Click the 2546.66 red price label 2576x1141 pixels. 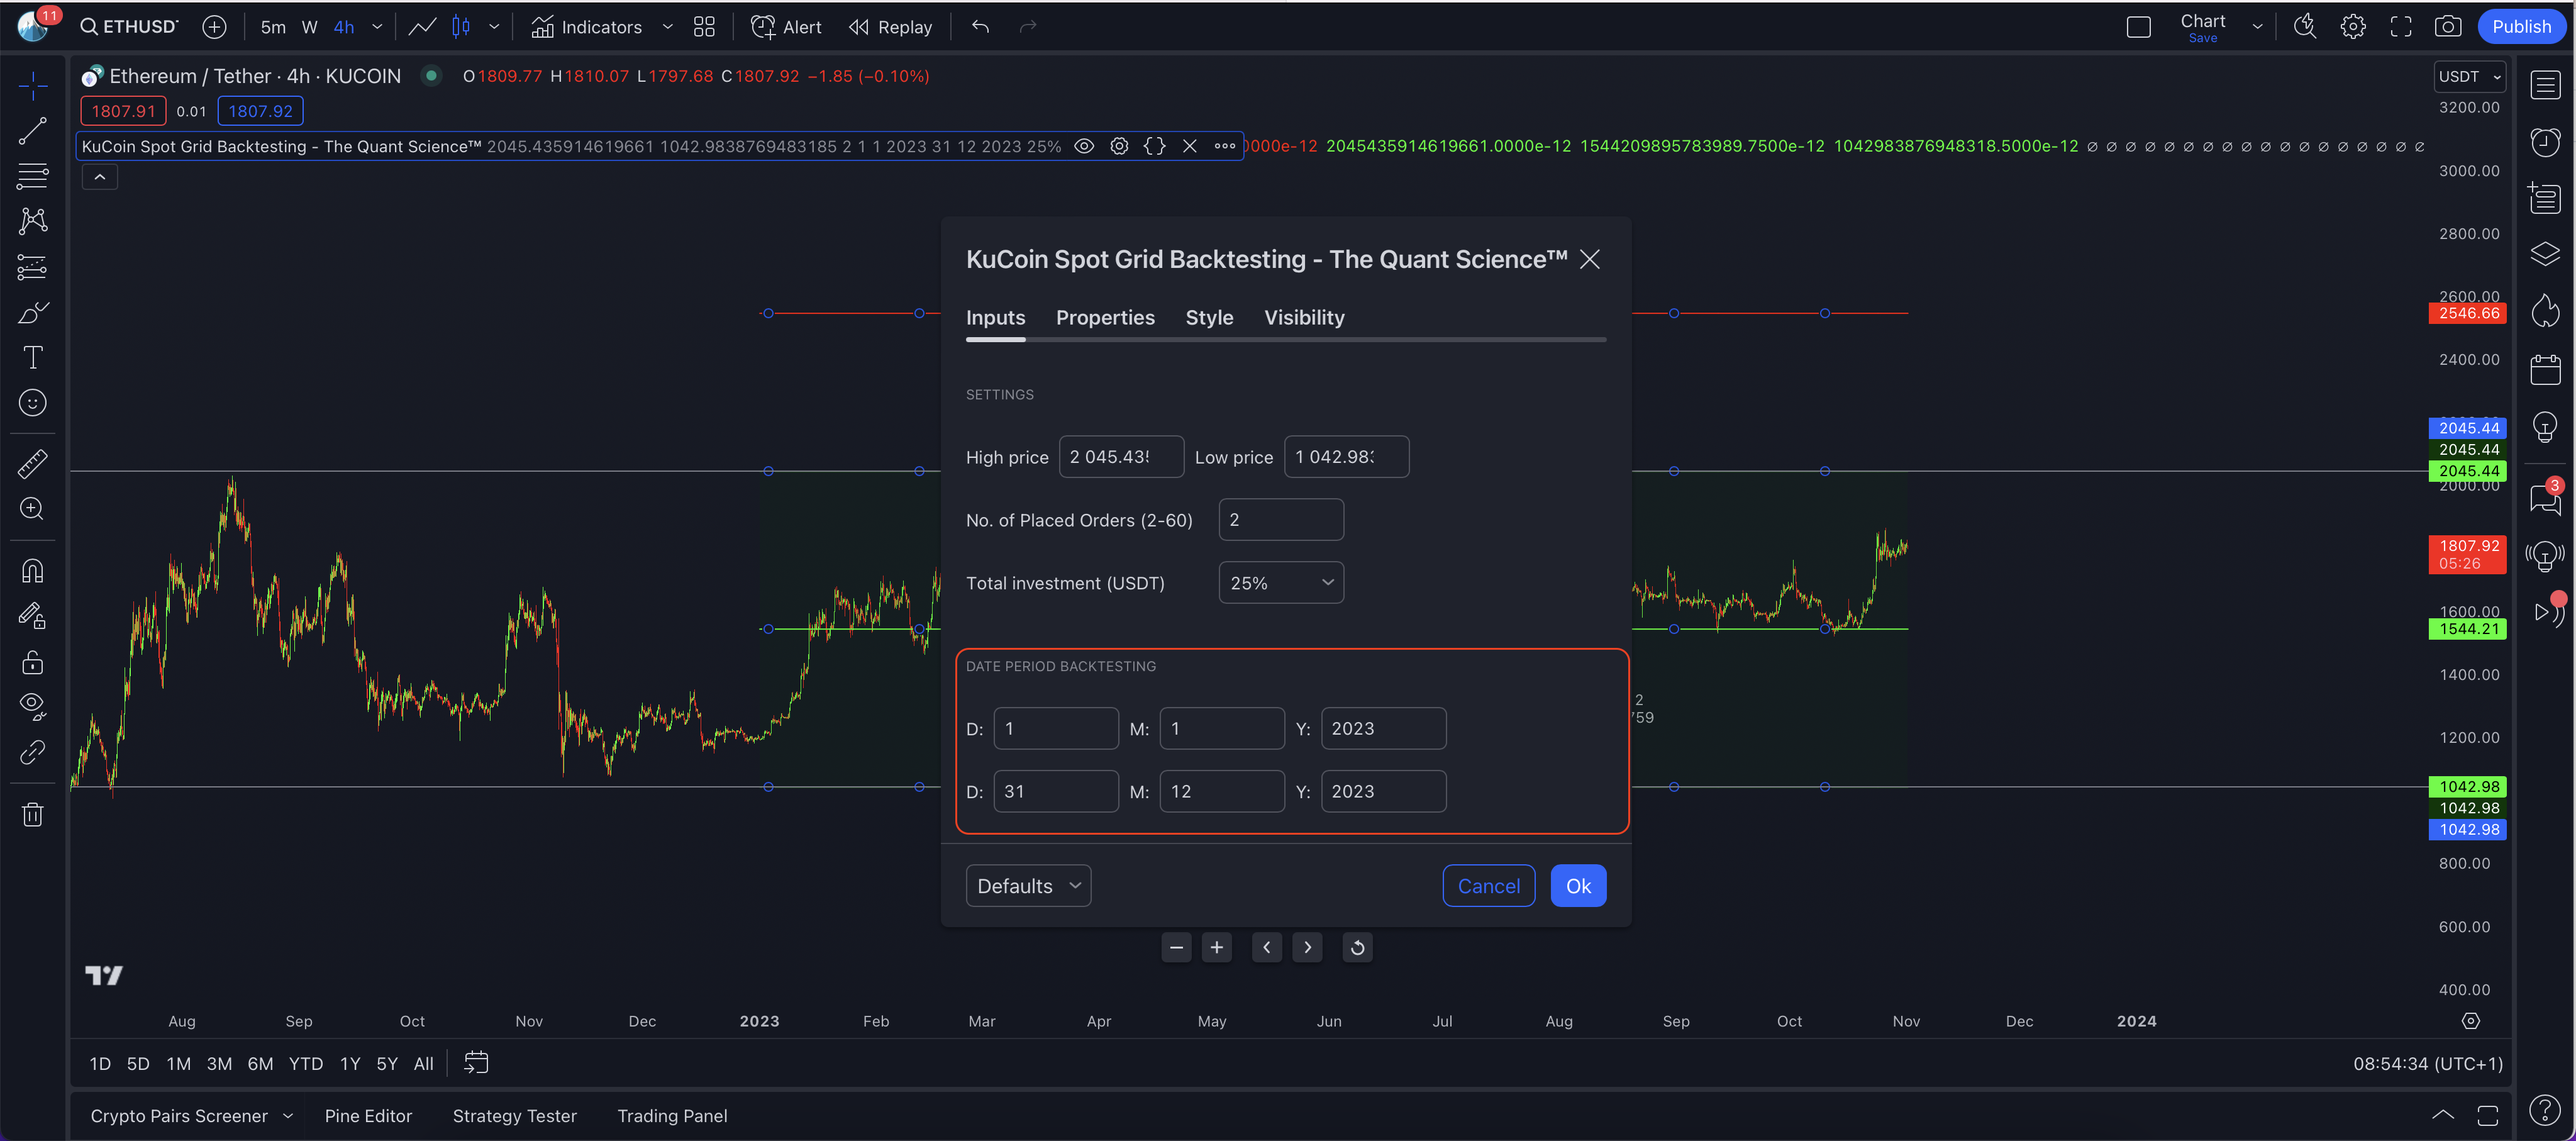point(2467,314)
